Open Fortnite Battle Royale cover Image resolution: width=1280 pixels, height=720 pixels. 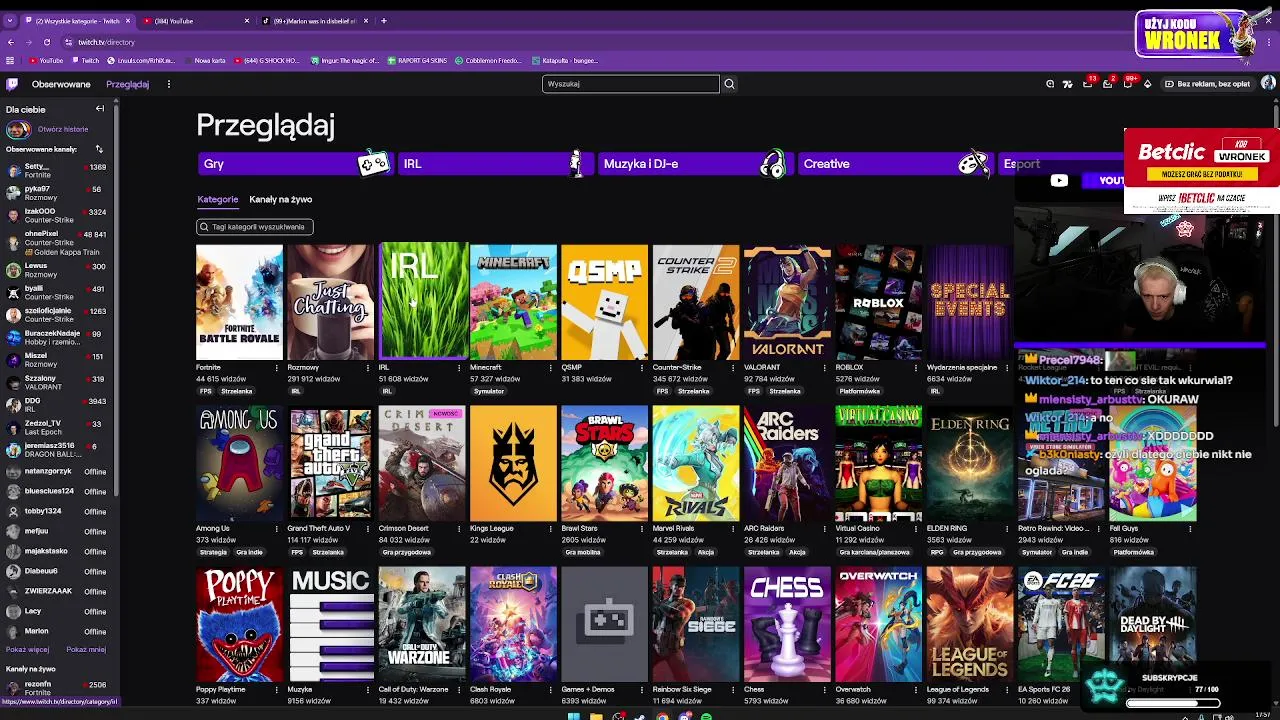(239, 301)
